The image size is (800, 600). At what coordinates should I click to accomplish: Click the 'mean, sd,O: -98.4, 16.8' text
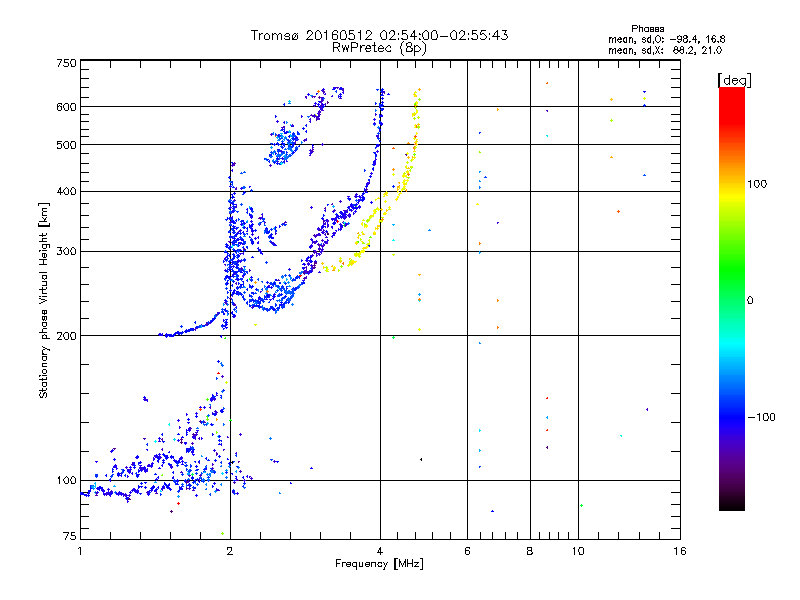(x=666, y=39)
